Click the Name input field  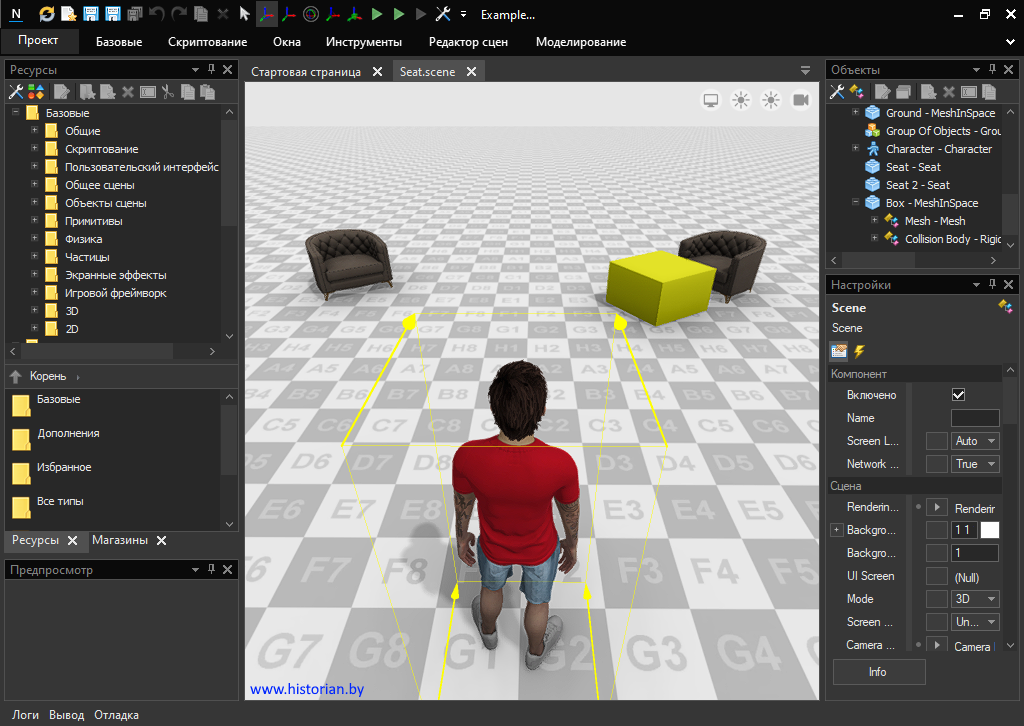974,418
